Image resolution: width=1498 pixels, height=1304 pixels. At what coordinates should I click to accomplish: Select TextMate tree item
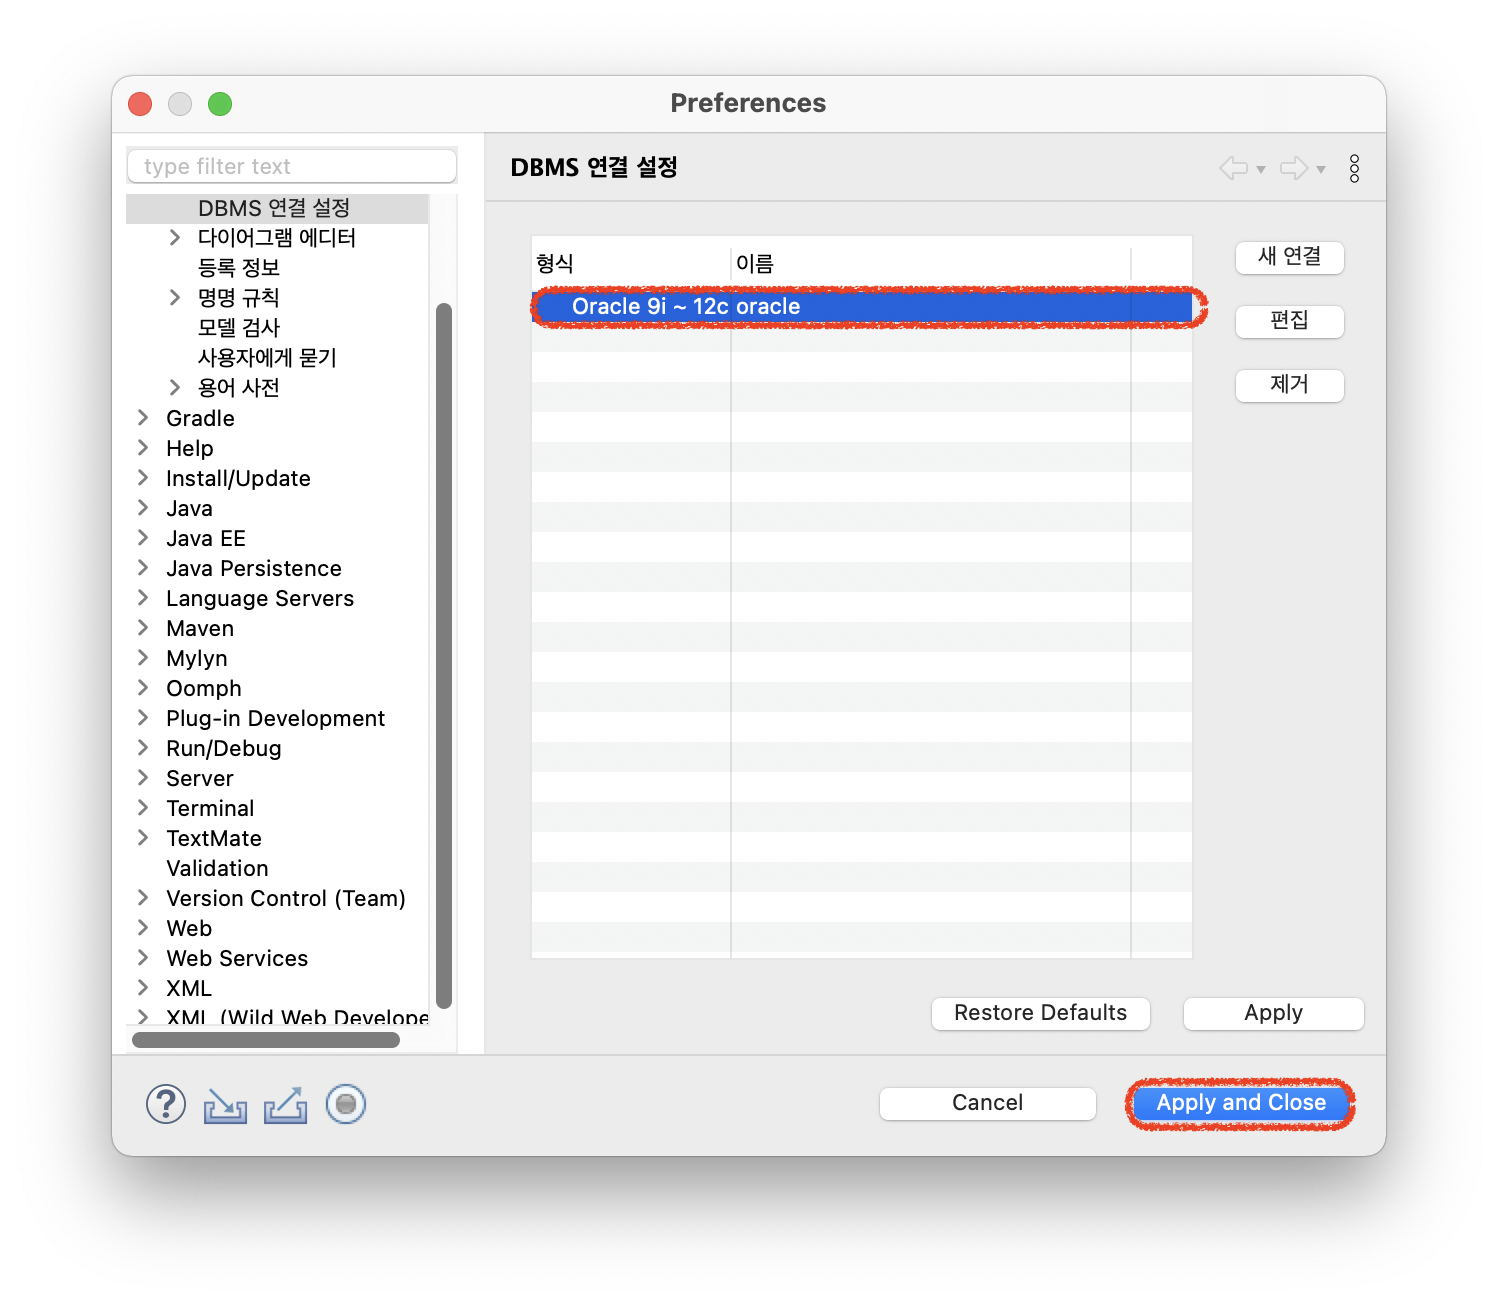pyautogui.click(x=214, y=838)
